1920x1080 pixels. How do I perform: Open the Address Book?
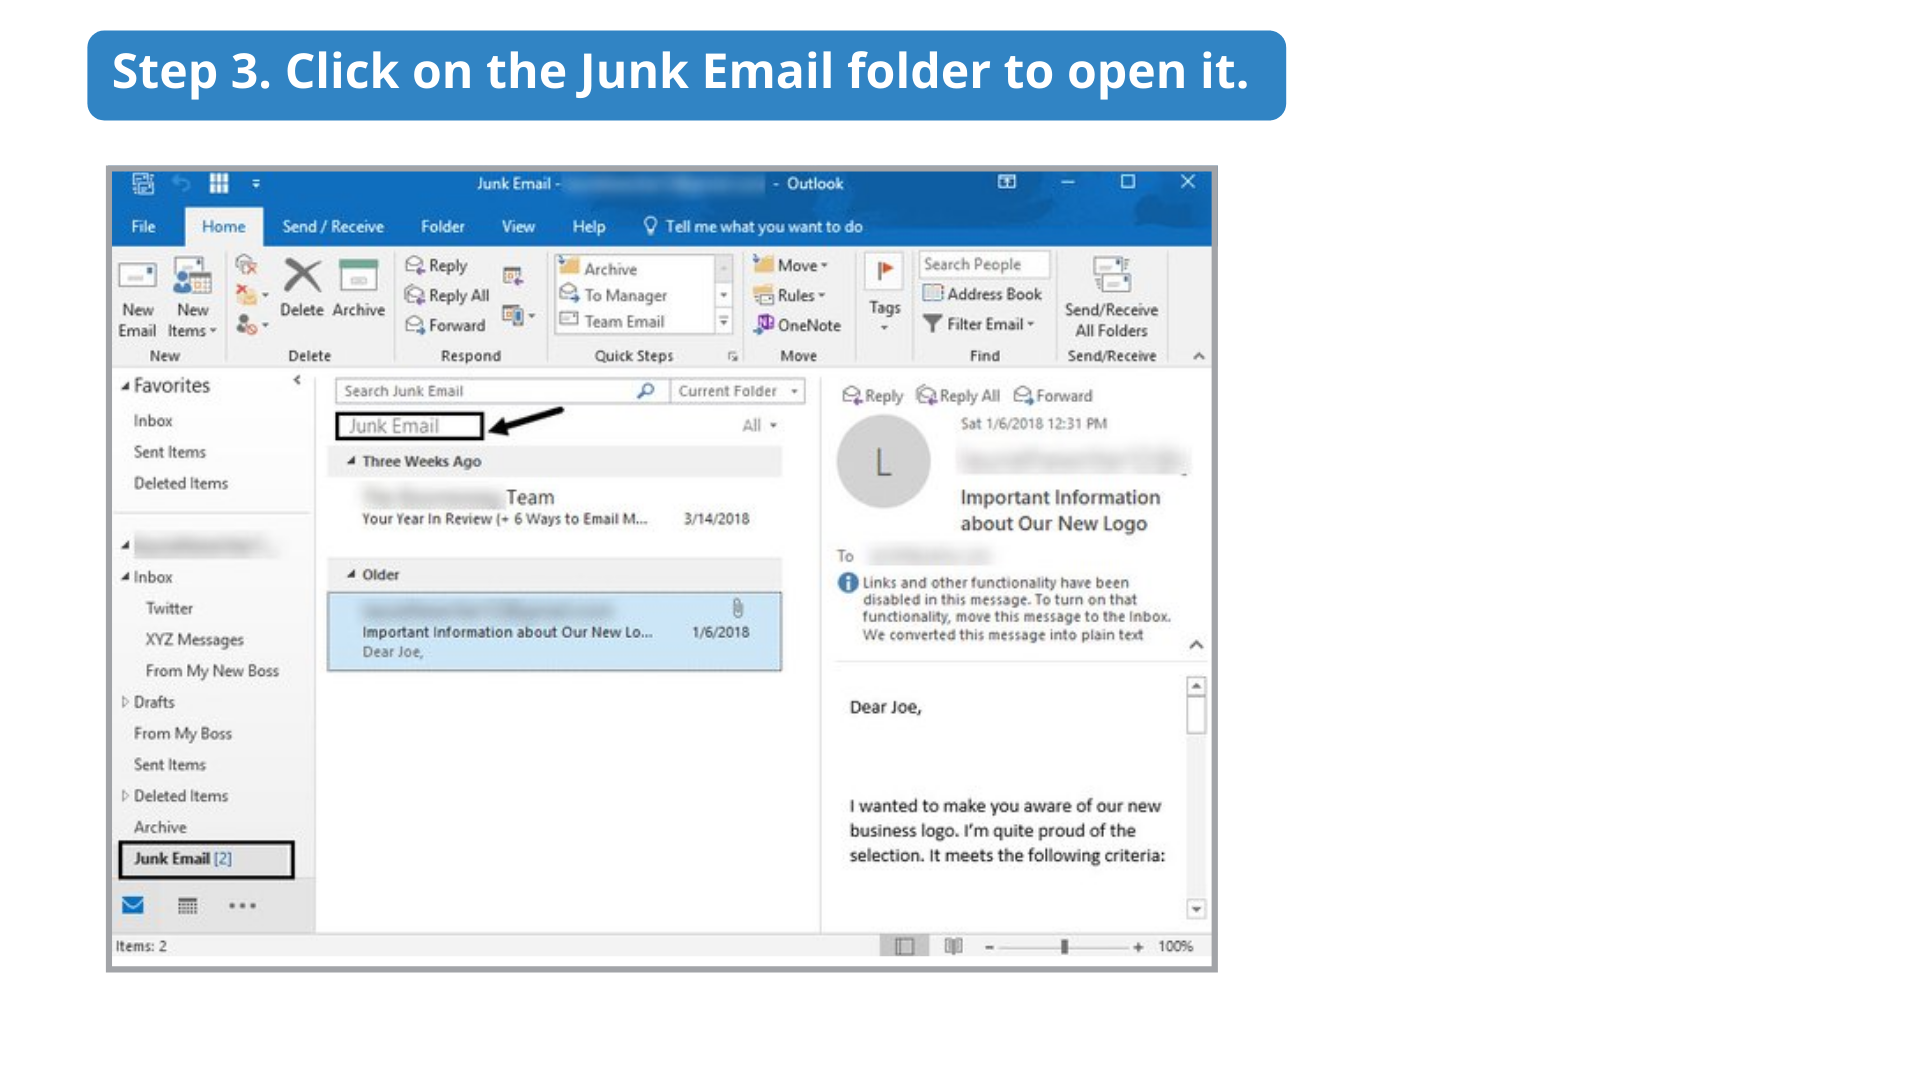pyautogui.click(x=983, y=294)
